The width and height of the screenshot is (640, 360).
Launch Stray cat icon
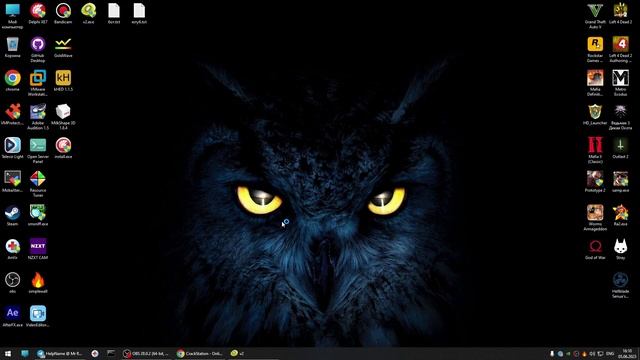point(620,249)
